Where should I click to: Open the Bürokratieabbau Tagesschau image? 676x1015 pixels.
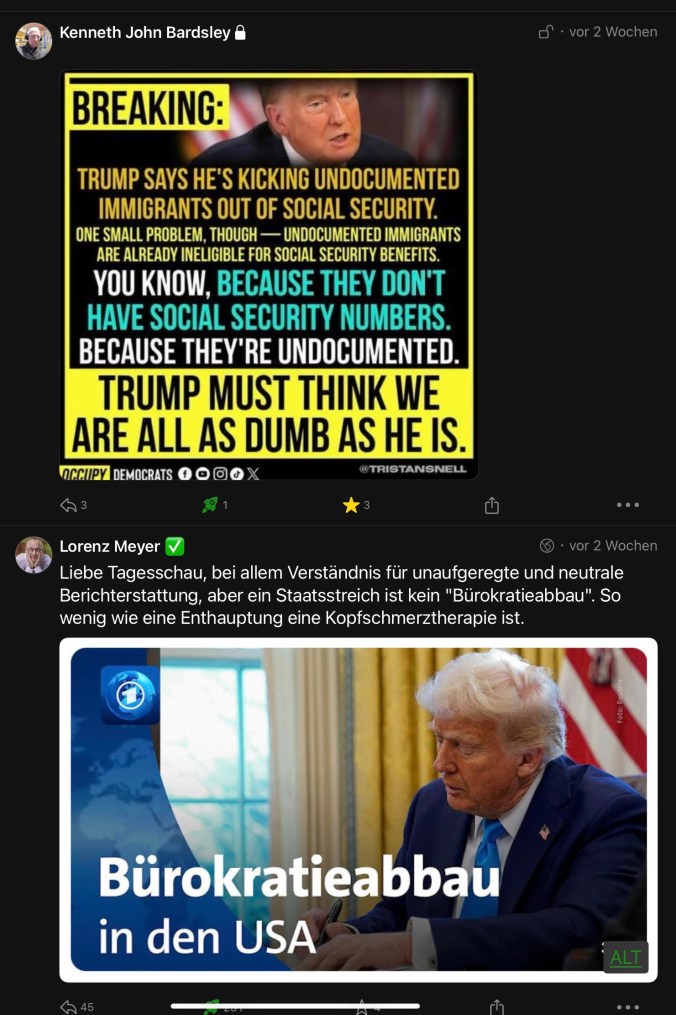pyautogui.click(x=358, y=810)
